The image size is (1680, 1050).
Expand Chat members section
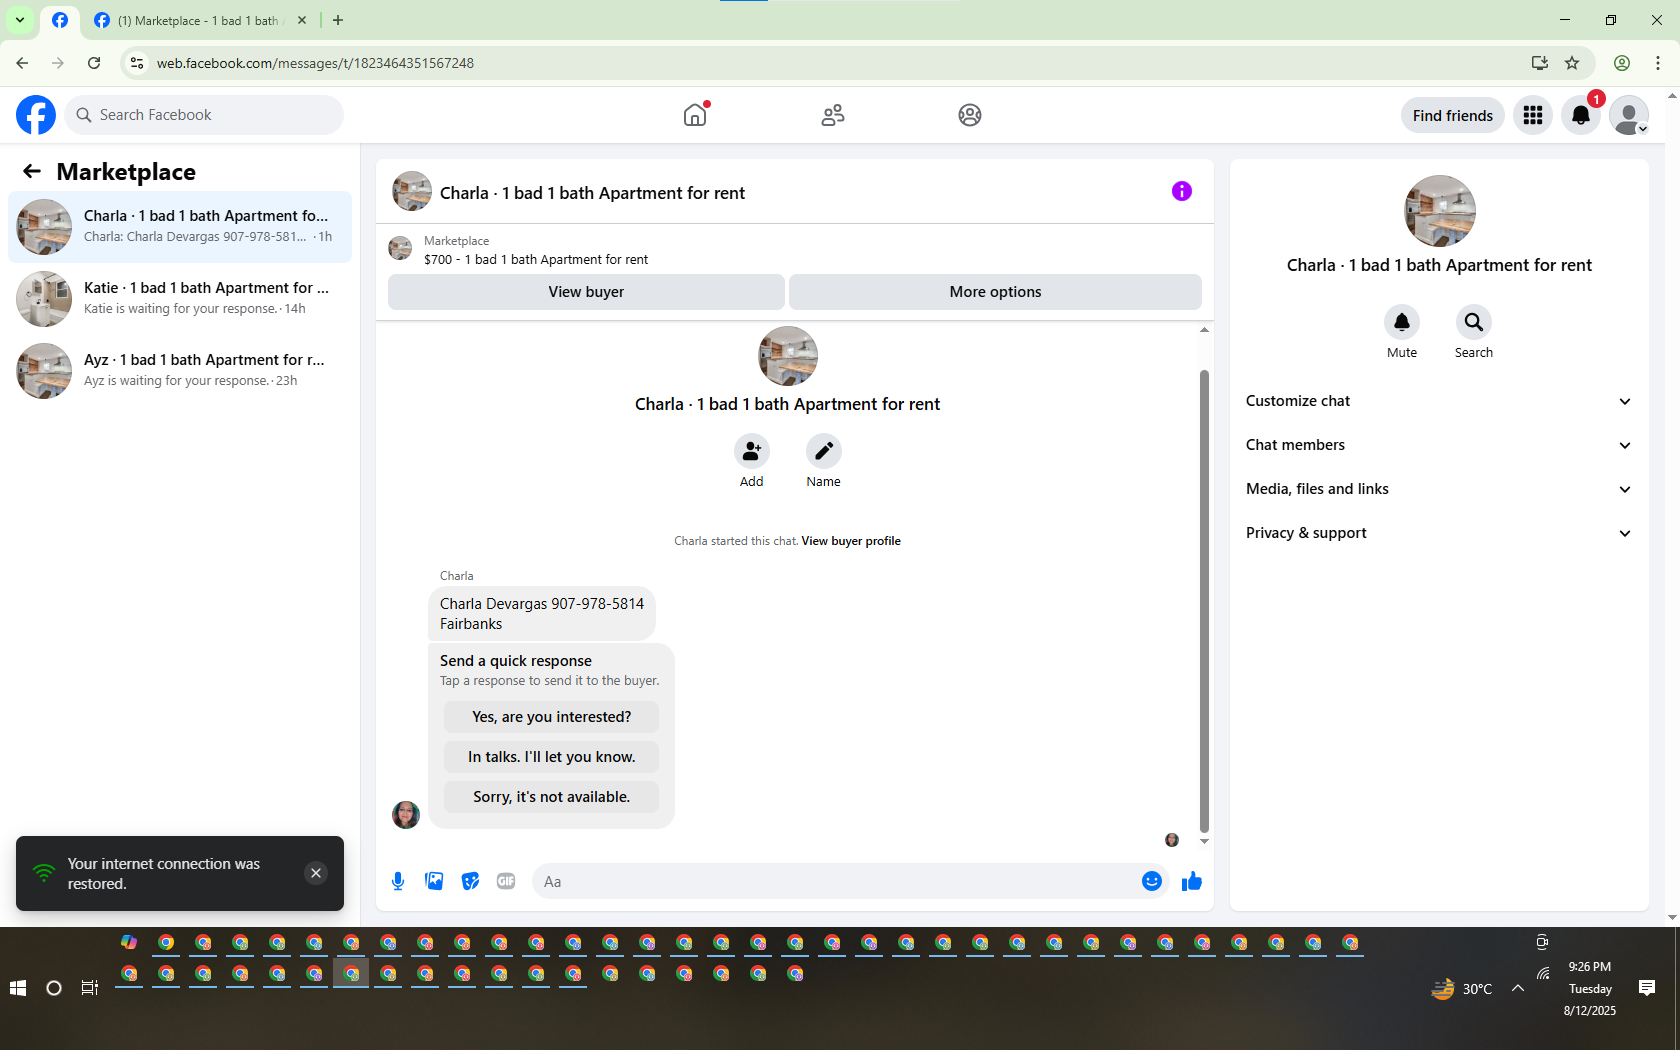1439,445
